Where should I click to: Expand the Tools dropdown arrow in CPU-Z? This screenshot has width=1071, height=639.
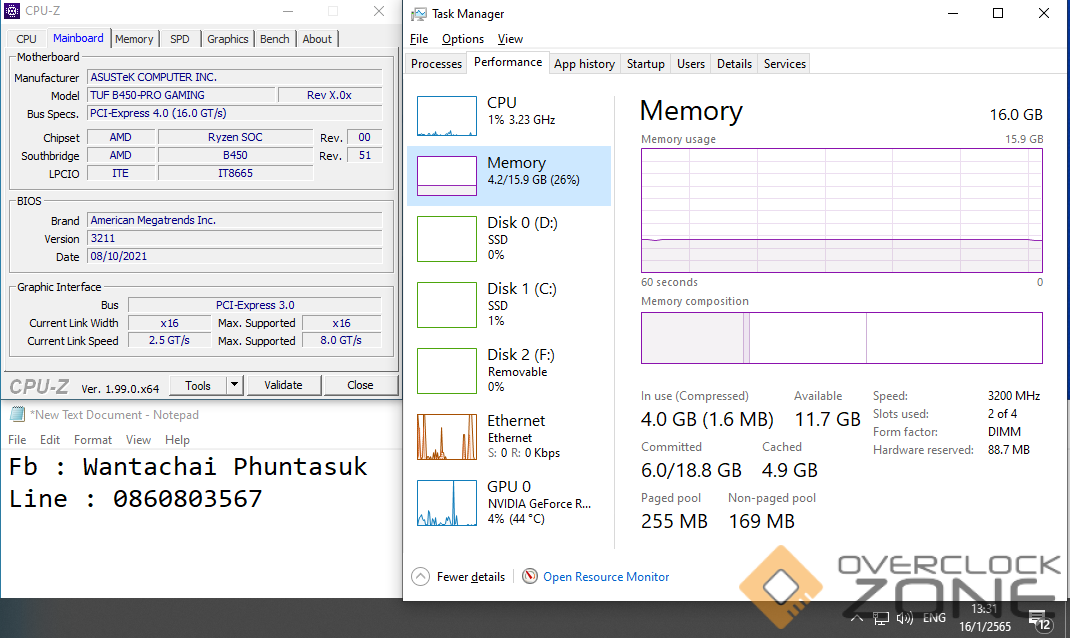(234, 385)
